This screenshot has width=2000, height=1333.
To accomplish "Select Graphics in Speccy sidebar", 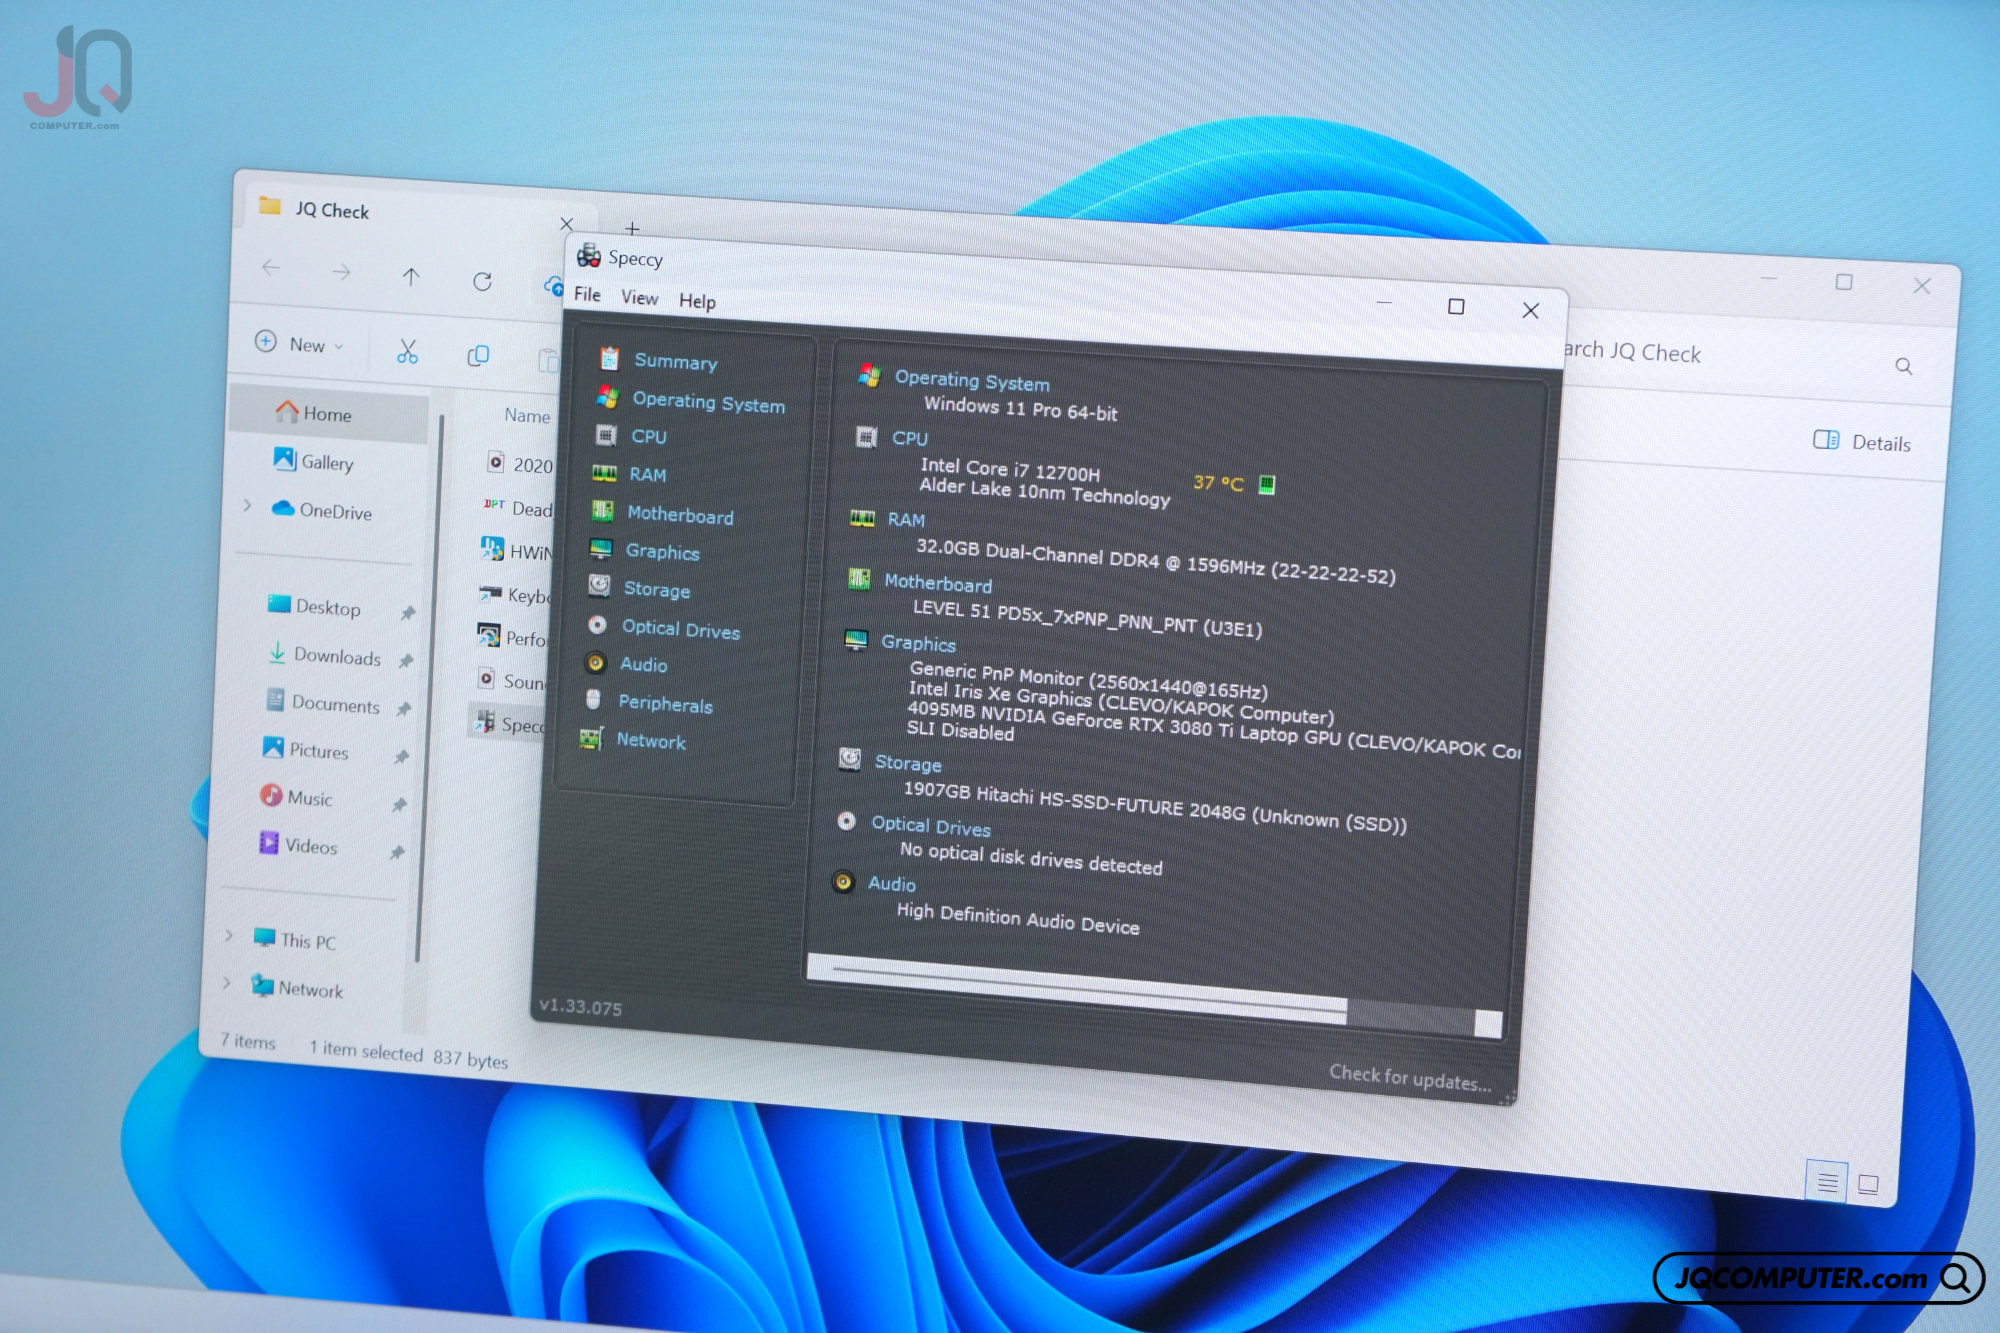I will (x=662, y=551).
